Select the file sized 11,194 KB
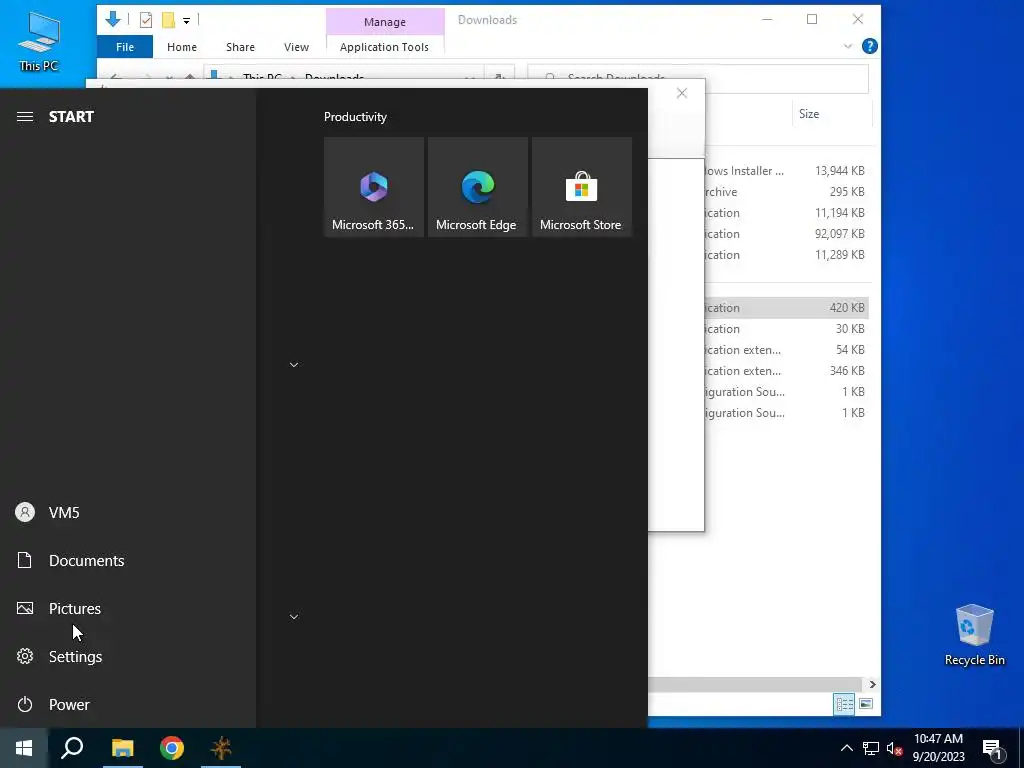This screenshot has height=768, width=1024. 786,212
